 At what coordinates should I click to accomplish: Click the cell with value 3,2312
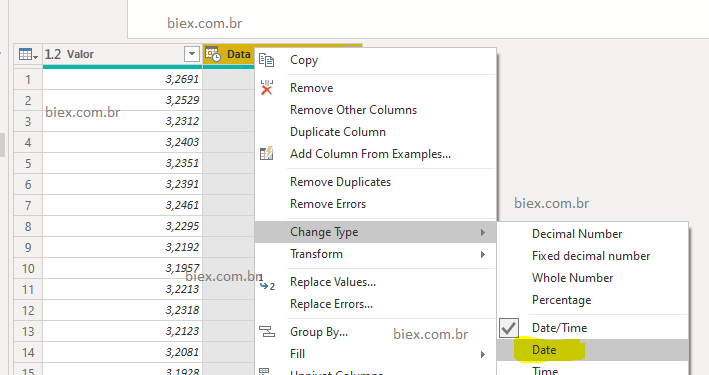123,121
